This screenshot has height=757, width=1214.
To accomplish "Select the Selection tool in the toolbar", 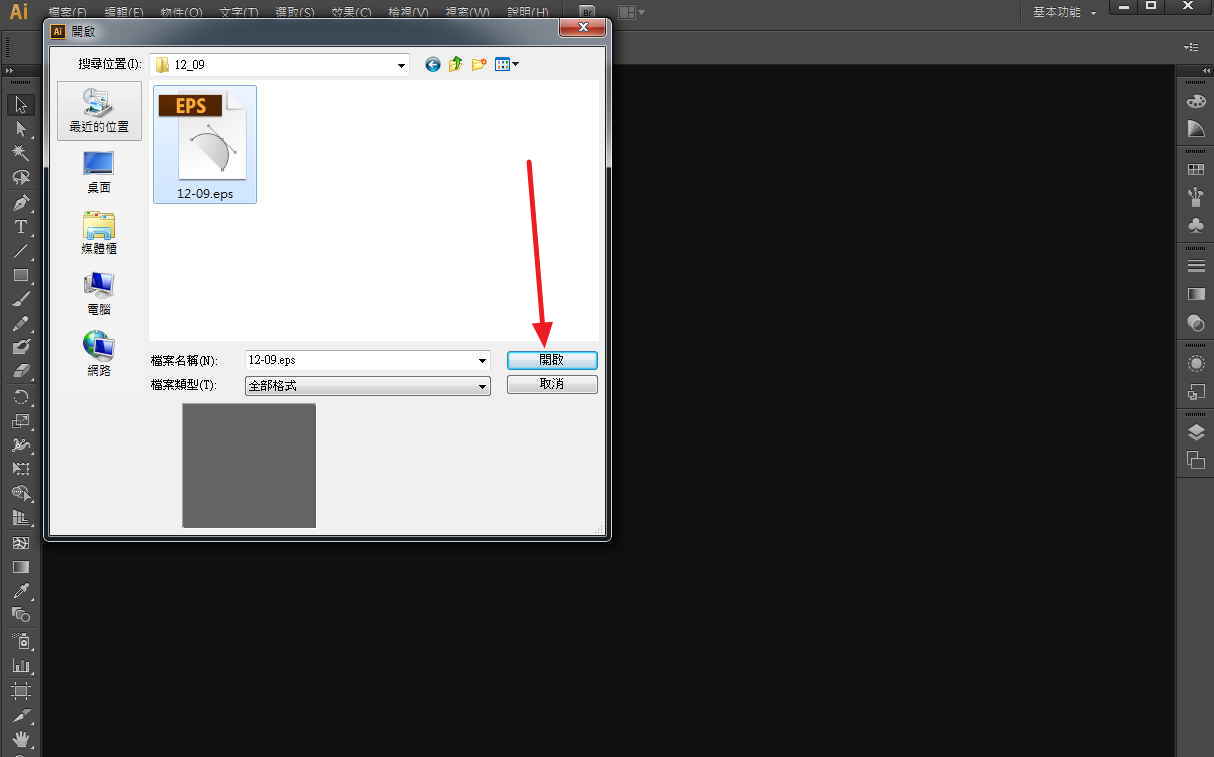I will coord(20,105).
